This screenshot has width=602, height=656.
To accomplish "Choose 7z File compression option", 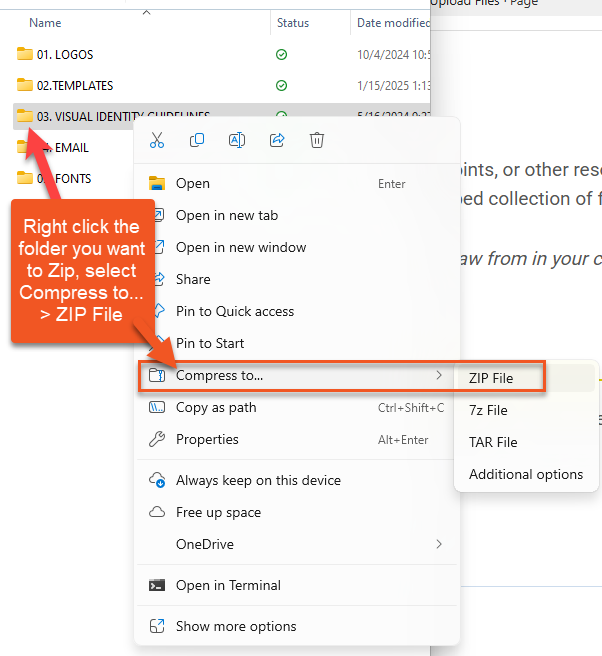I will [488, 410].
